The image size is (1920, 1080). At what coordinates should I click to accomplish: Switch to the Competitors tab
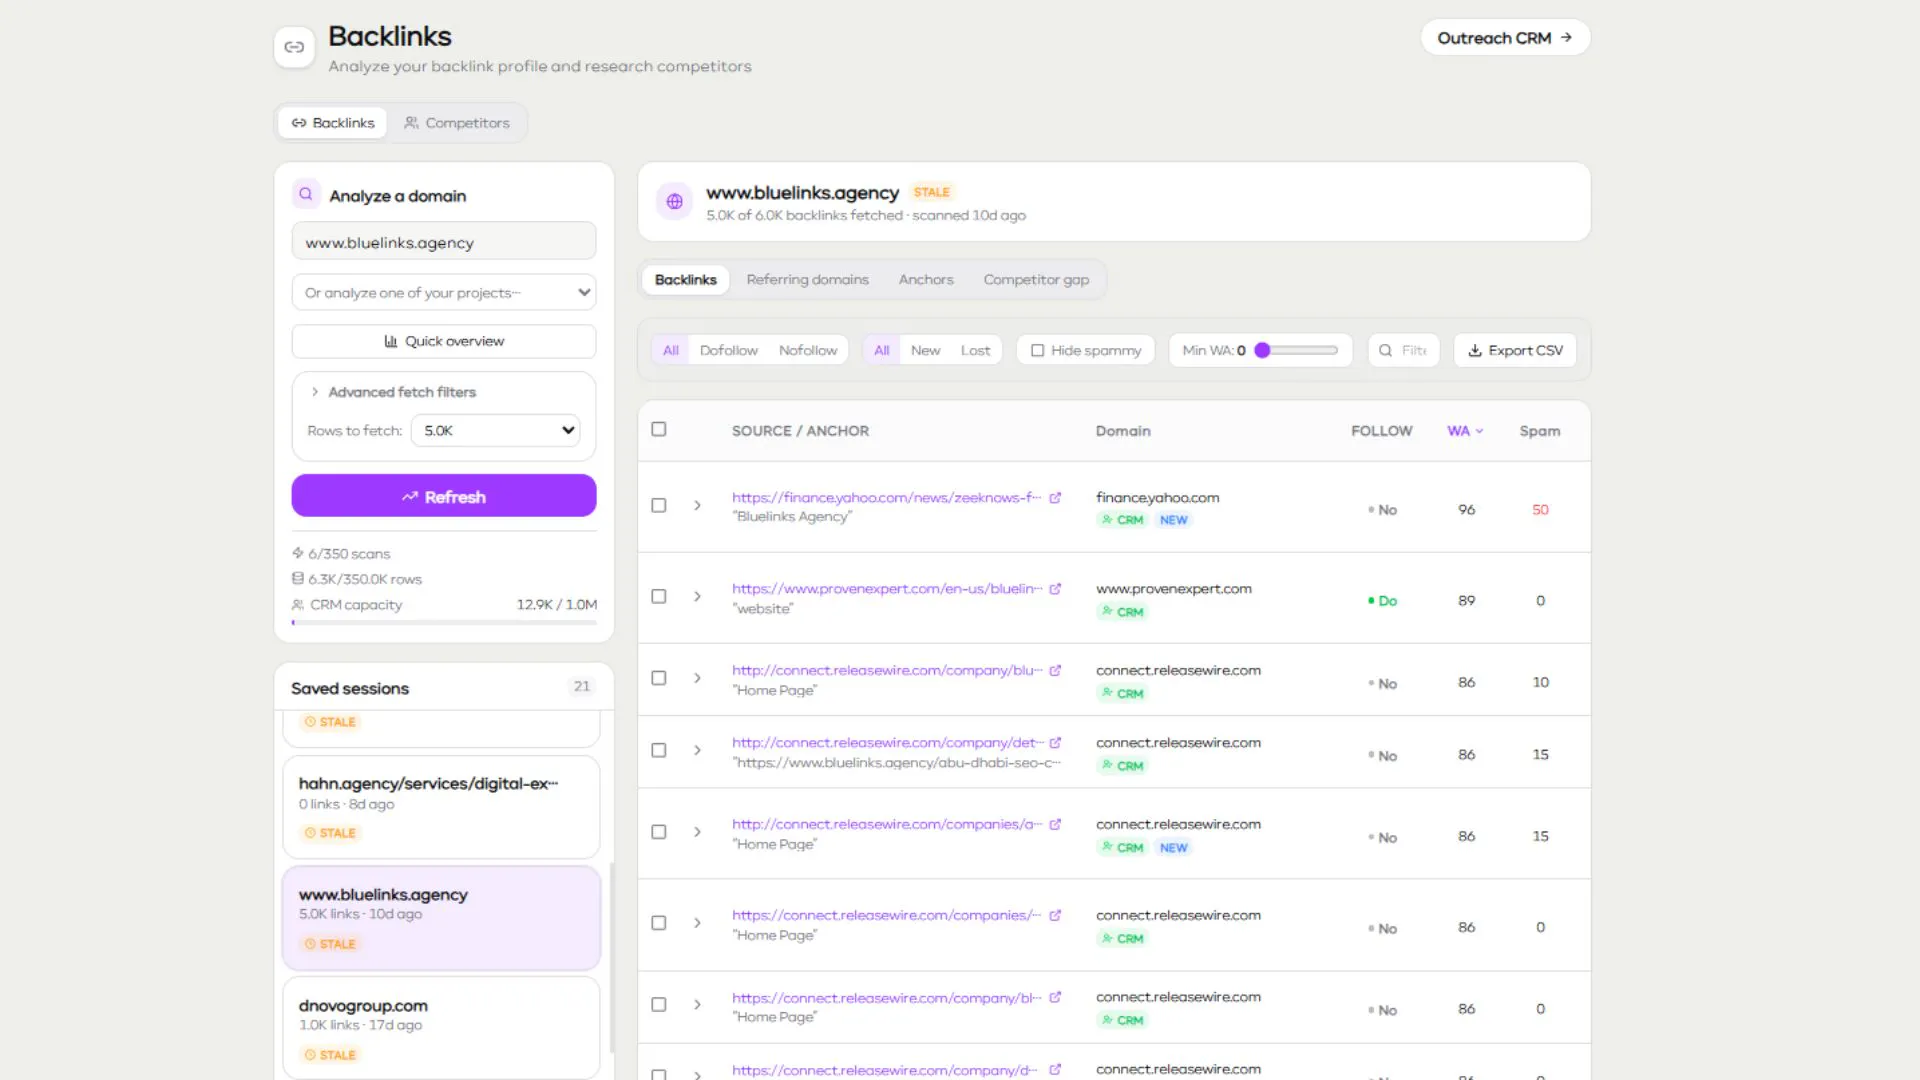[457, 123]
